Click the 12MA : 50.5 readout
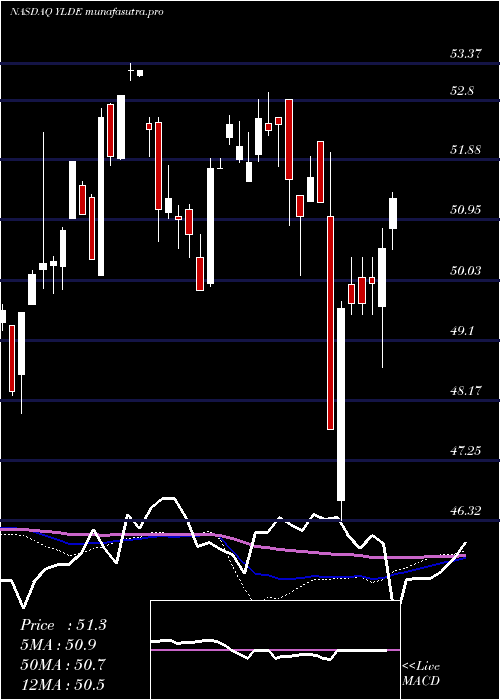Viewport: 500px width, 700px height. point(63,684)
